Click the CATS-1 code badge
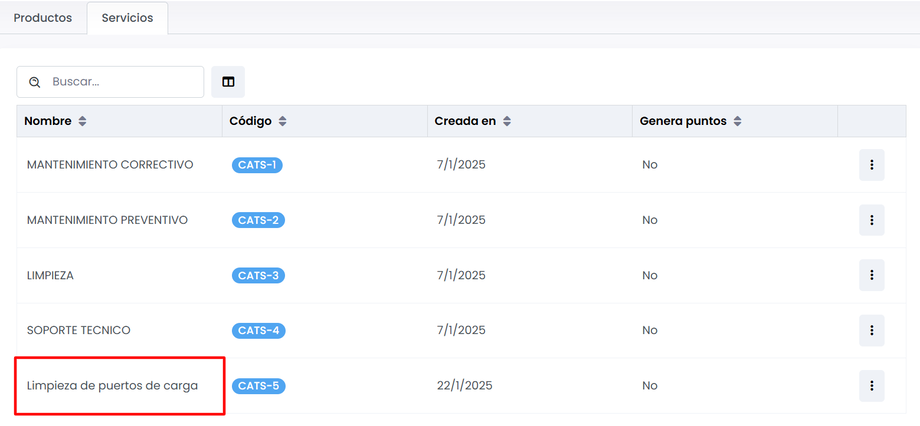The image size is (920, 426). click(257, 165)
